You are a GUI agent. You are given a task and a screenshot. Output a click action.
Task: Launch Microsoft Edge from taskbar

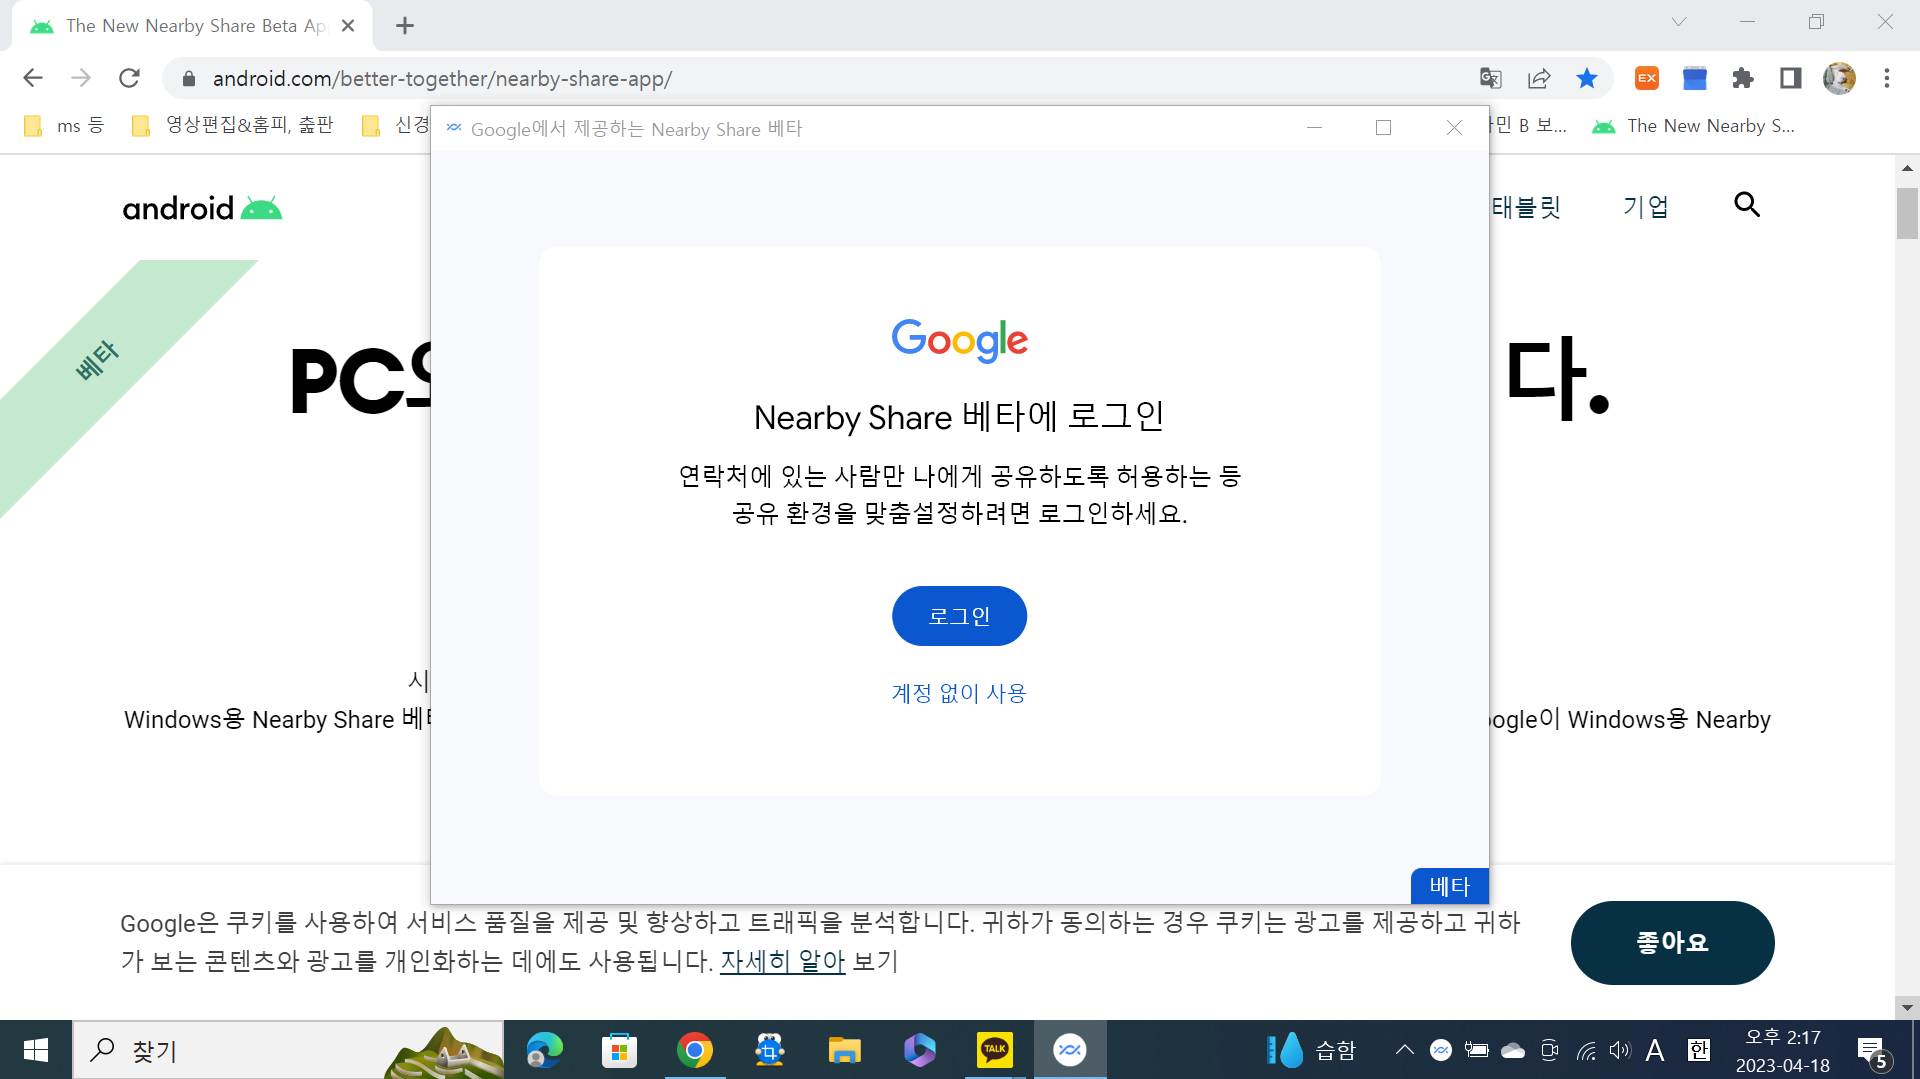(x=545, y=1050)
